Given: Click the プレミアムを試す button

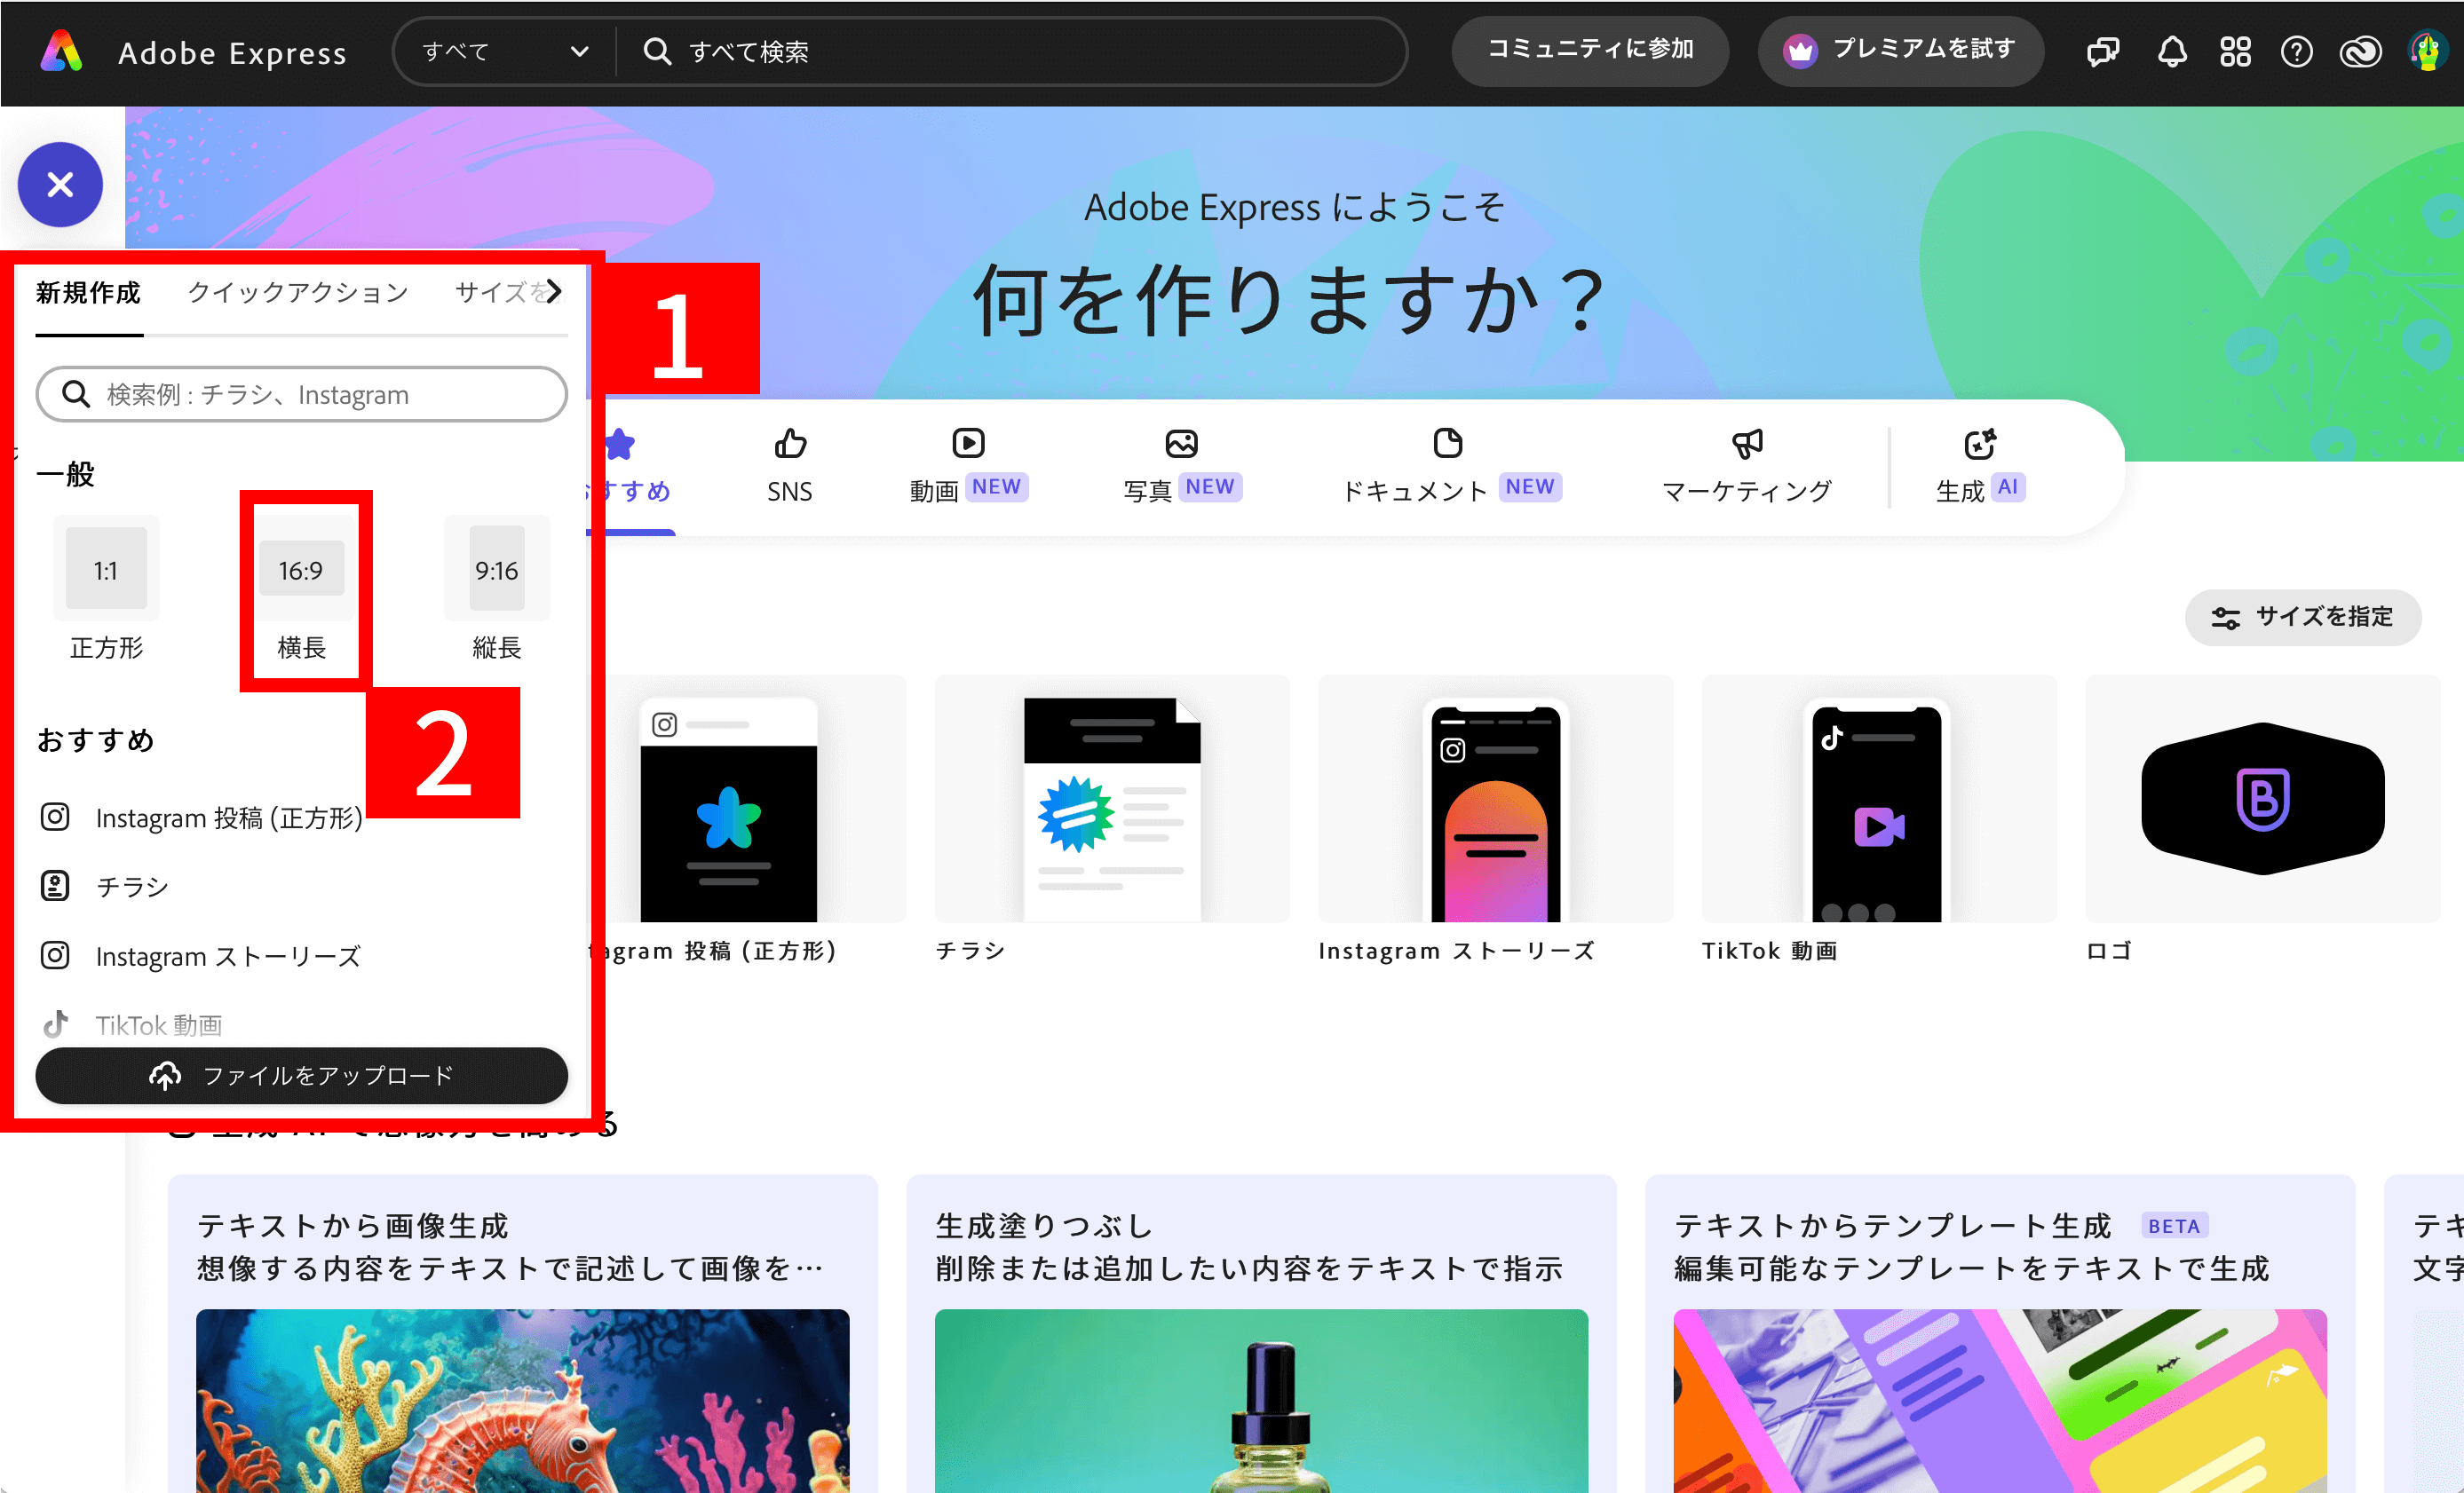Looking at the screenshot, I should (x=1900, y=50).
